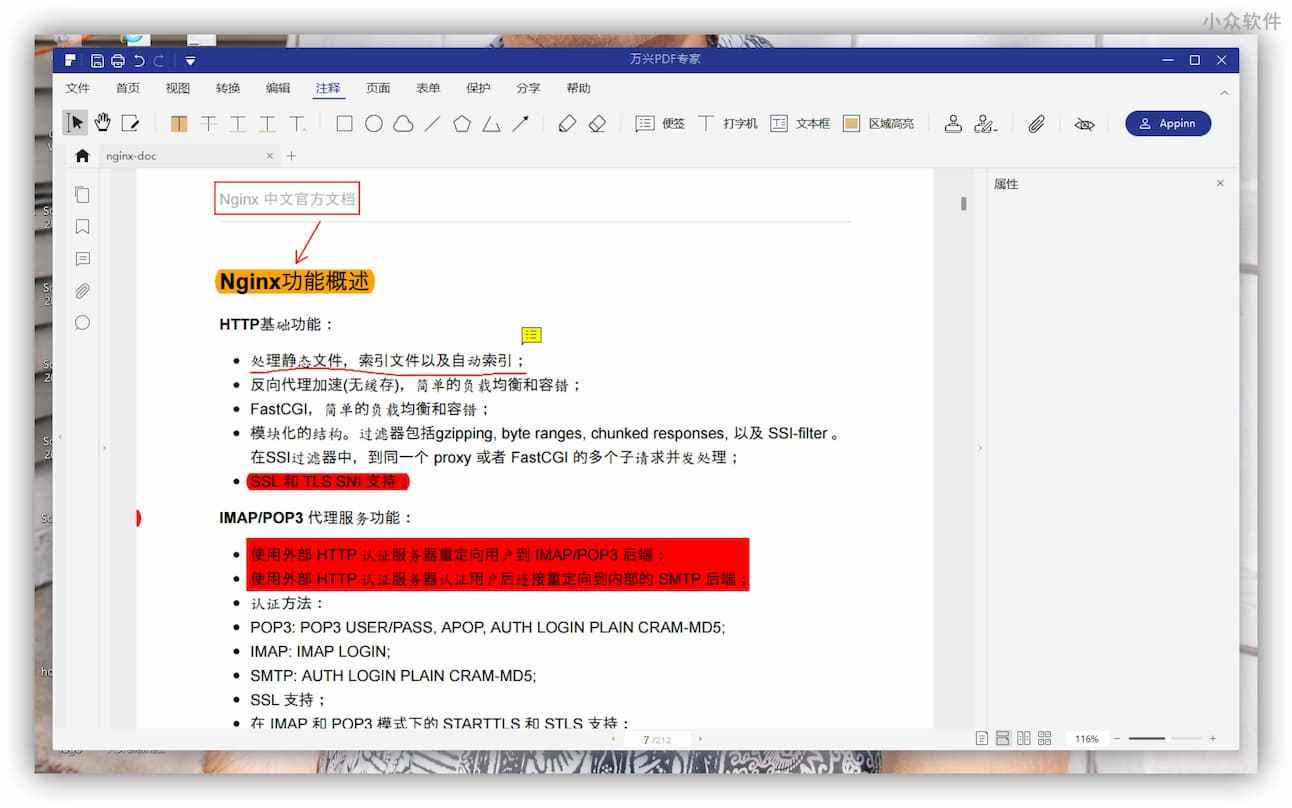Open the Appinn account button
Image resolution: width=1292 pixels, height=808 pixels.
pyautogui.click(x=1168, y=123)
